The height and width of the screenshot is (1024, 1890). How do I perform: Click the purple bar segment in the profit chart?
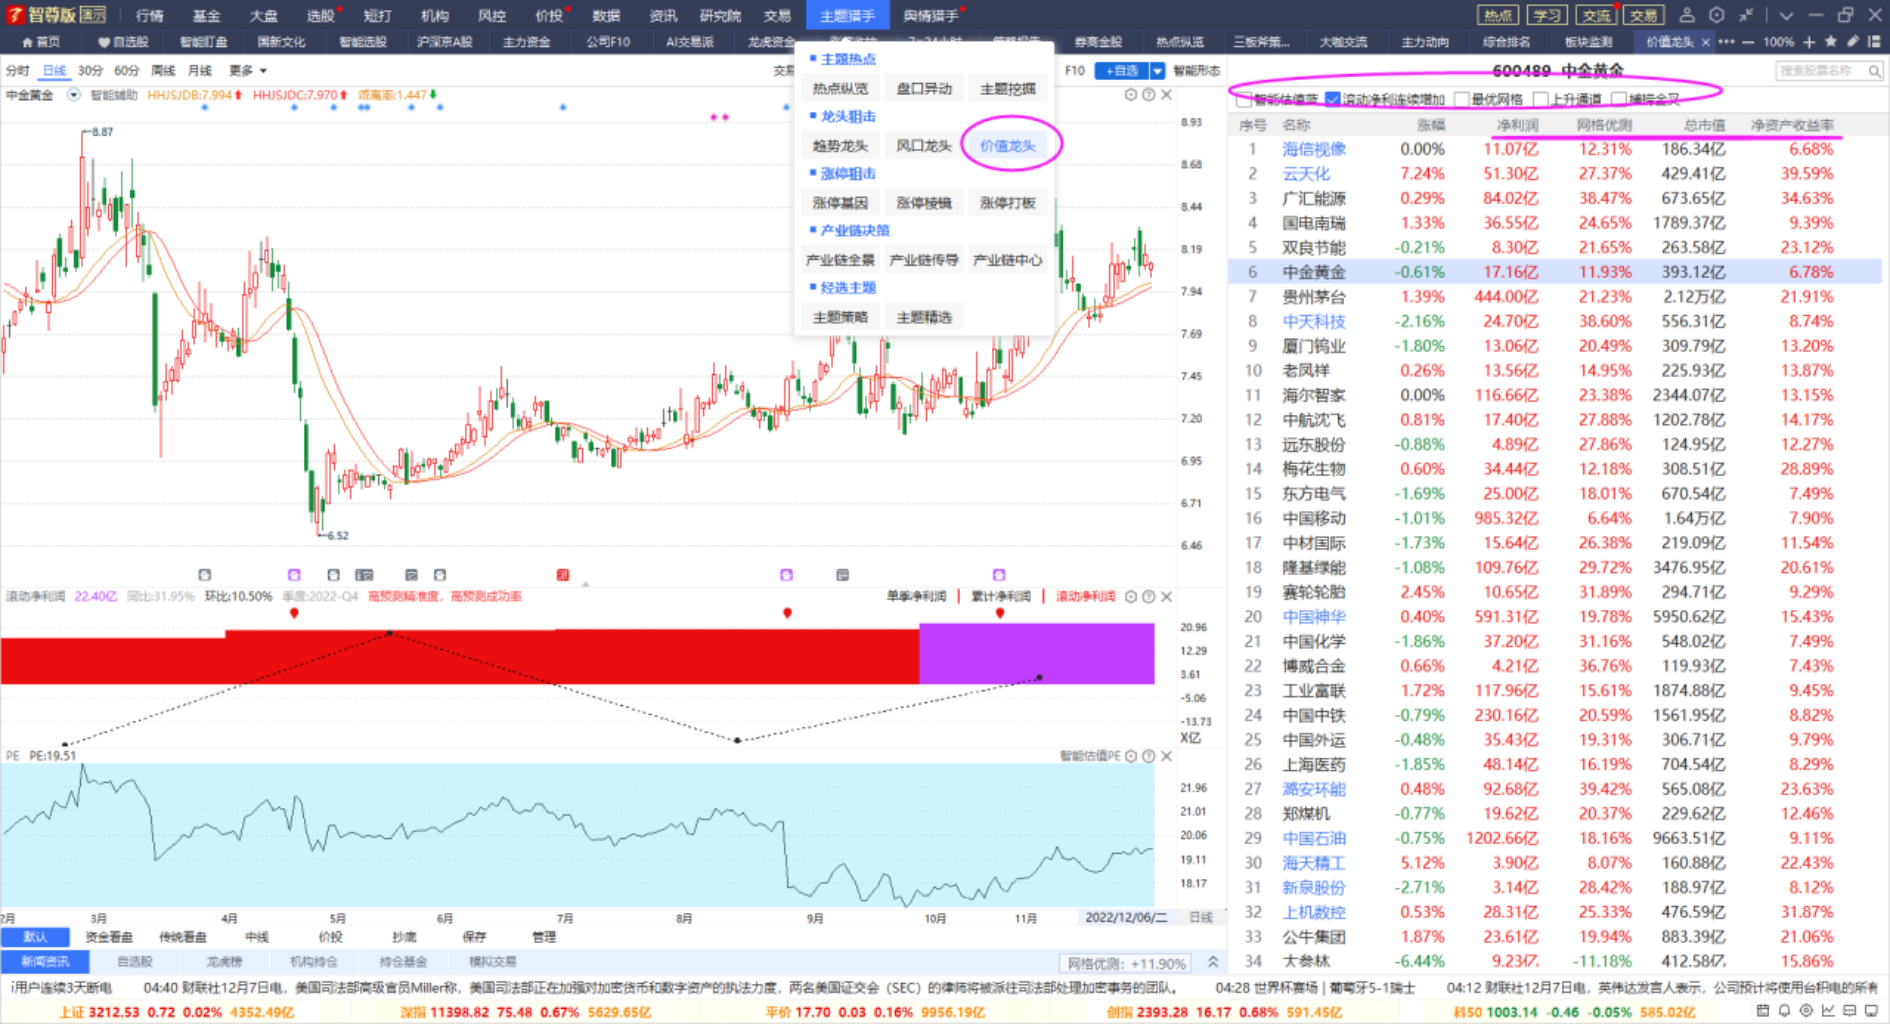[1037, 654]
